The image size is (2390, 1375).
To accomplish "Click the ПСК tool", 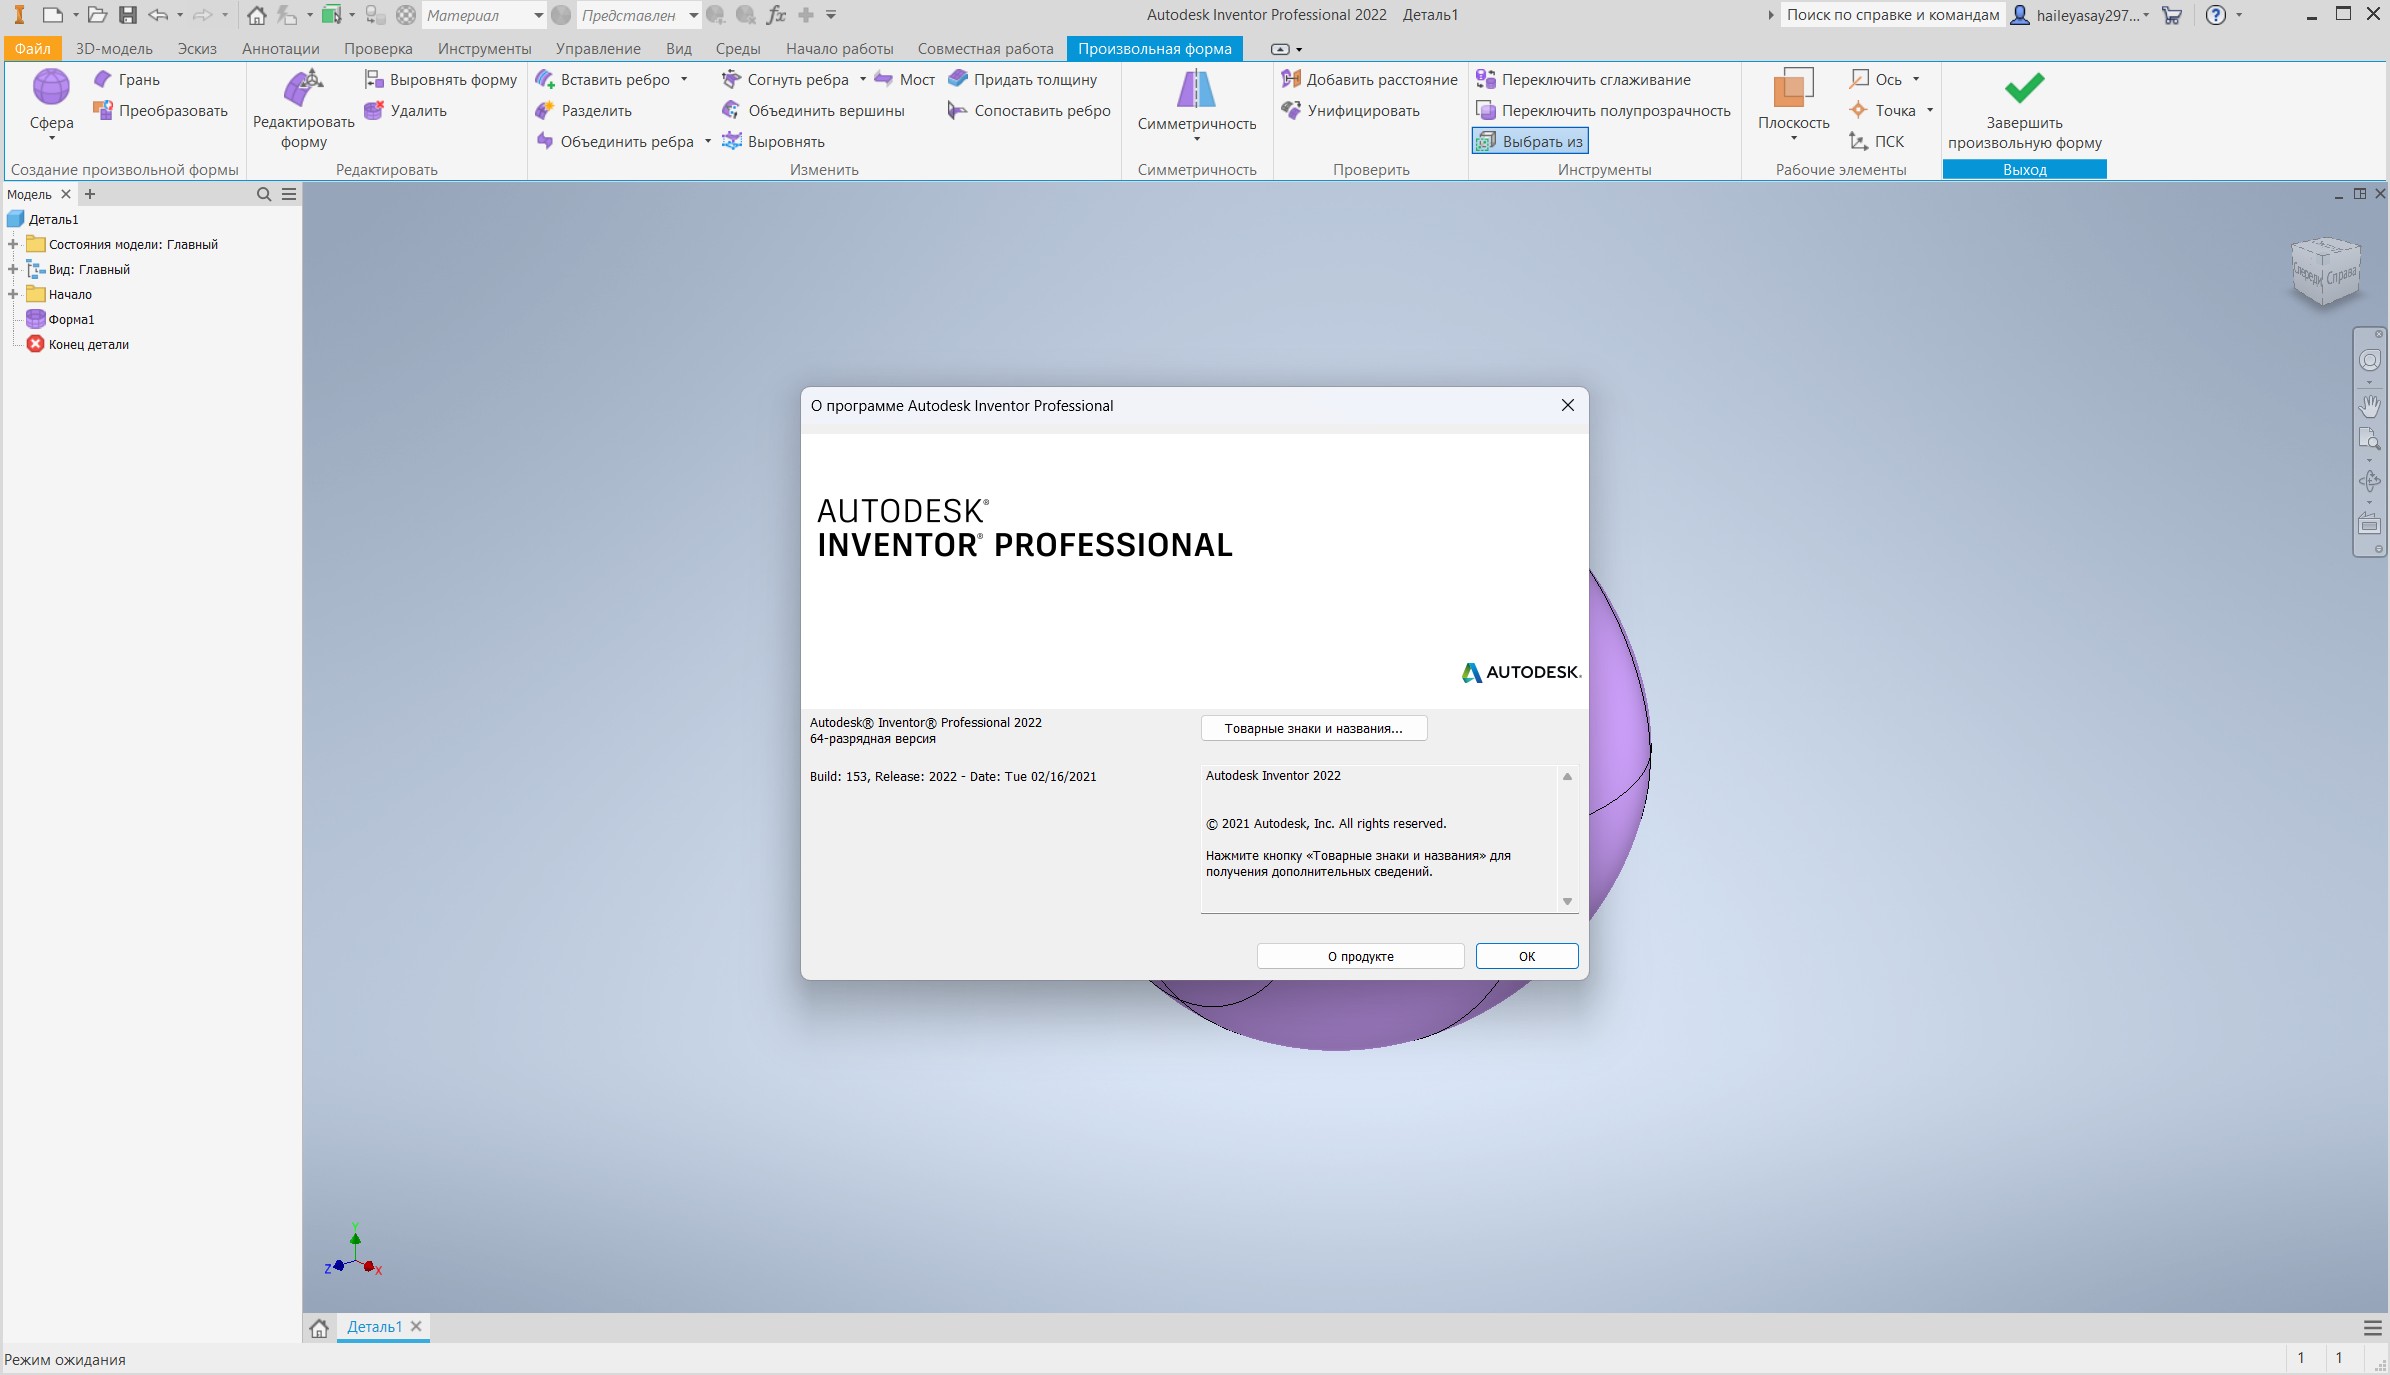I will 1877,141.
